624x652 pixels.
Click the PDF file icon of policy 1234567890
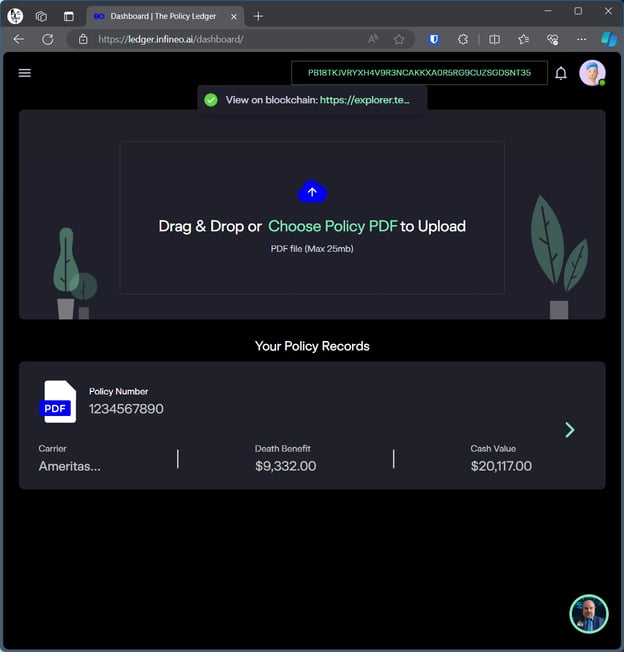tap(58, 402)
